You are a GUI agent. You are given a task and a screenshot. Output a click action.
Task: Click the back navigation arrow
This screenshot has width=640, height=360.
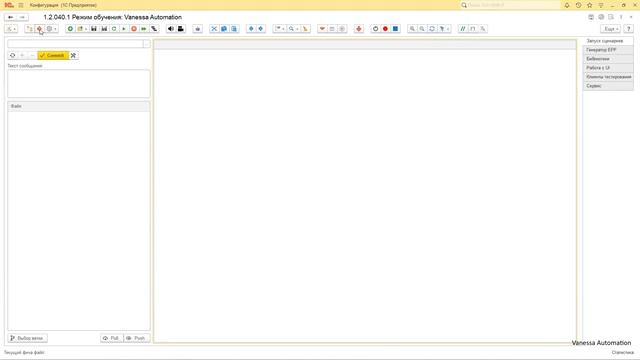click(x=11, y=17)
